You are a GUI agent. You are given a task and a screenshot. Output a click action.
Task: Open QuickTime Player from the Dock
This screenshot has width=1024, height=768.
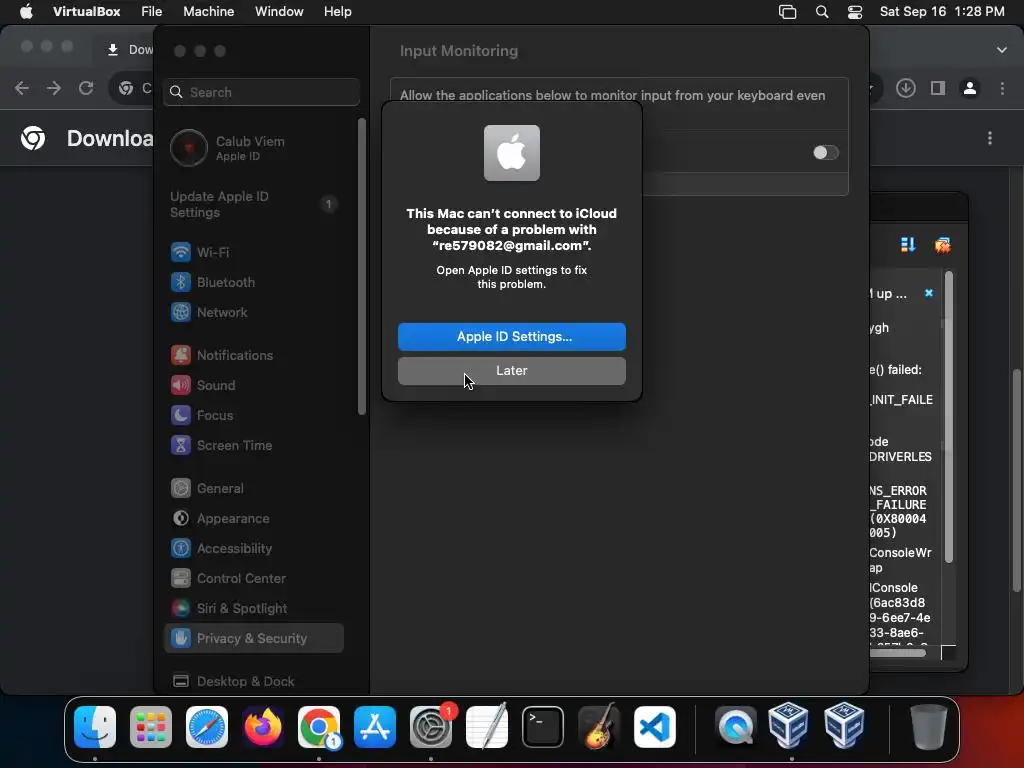(735, 727)
